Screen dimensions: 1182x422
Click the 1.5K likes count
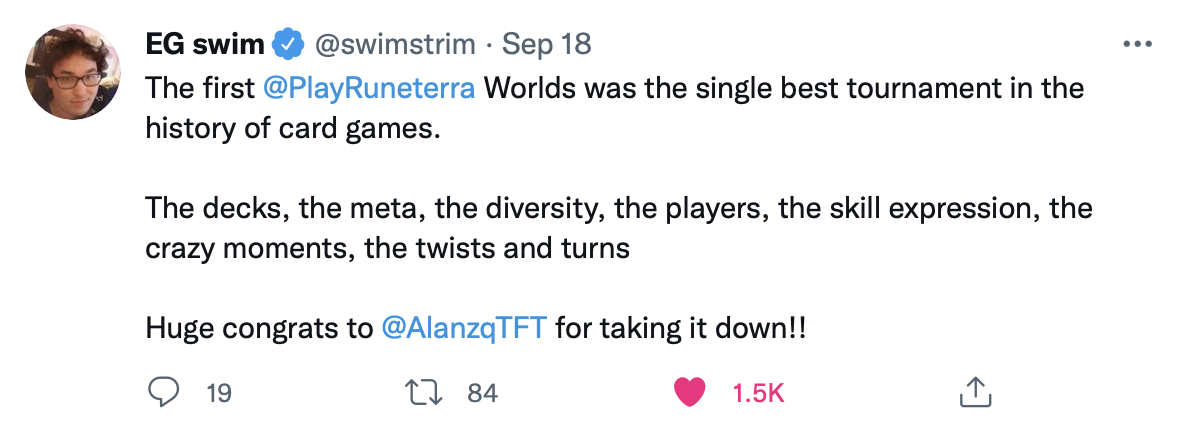tap(758, 394)
